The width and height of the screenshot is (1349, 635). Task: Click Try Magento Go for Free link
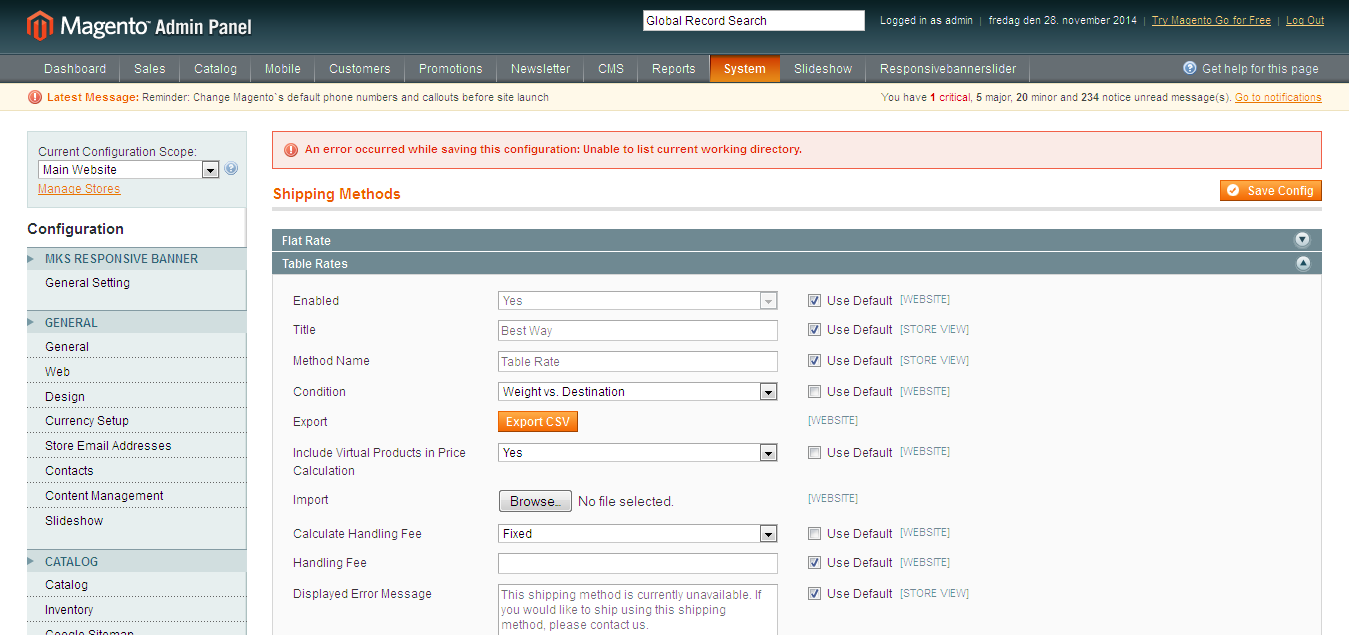click(1211, 20)
